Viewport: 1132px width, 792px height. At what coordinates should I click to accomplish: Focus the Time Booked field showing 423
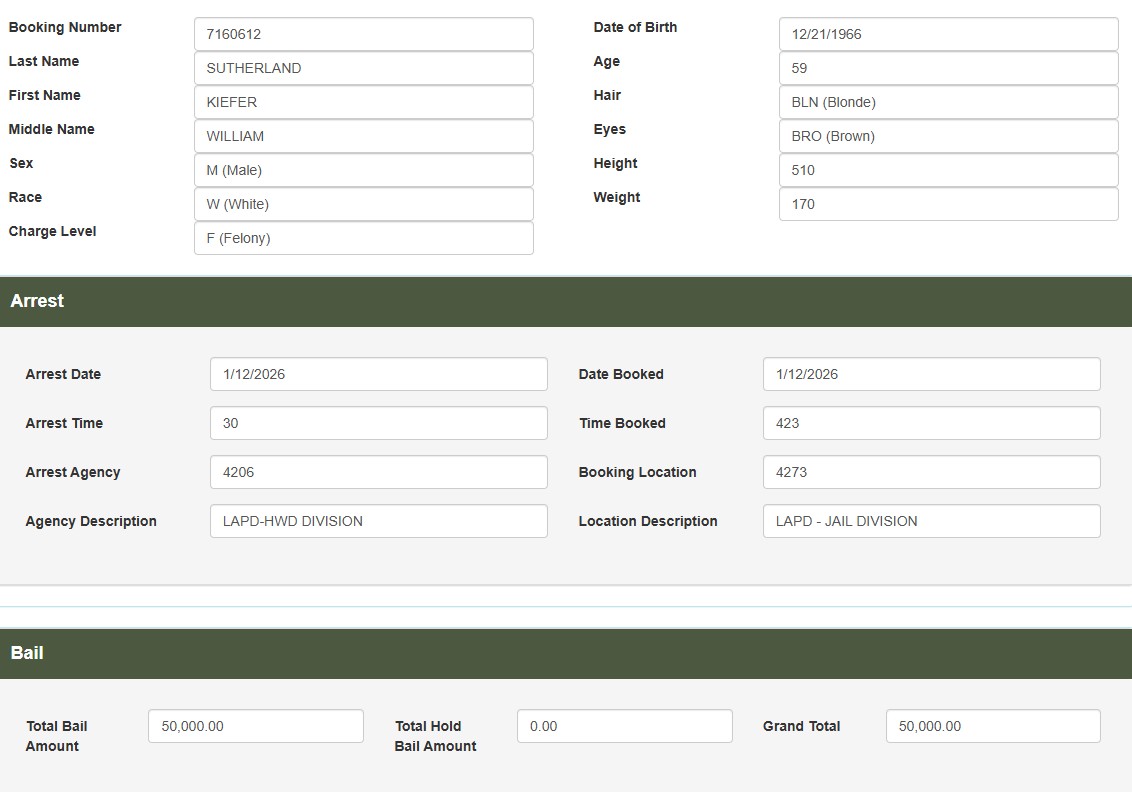tap(932, 423)
